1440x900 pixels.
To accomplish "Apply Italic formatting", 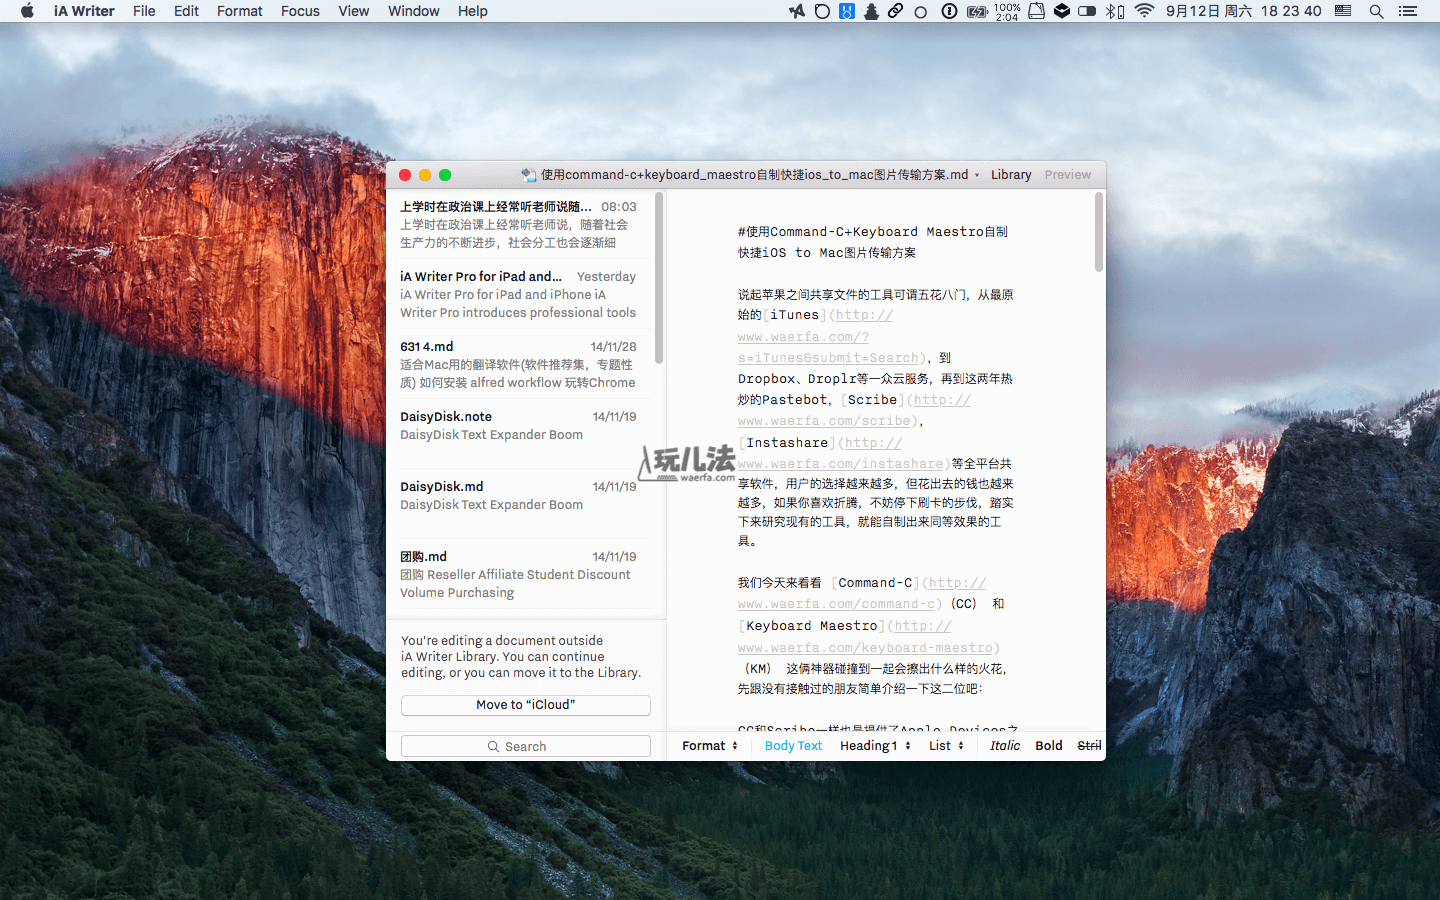I will click(x=1005, y=745).
